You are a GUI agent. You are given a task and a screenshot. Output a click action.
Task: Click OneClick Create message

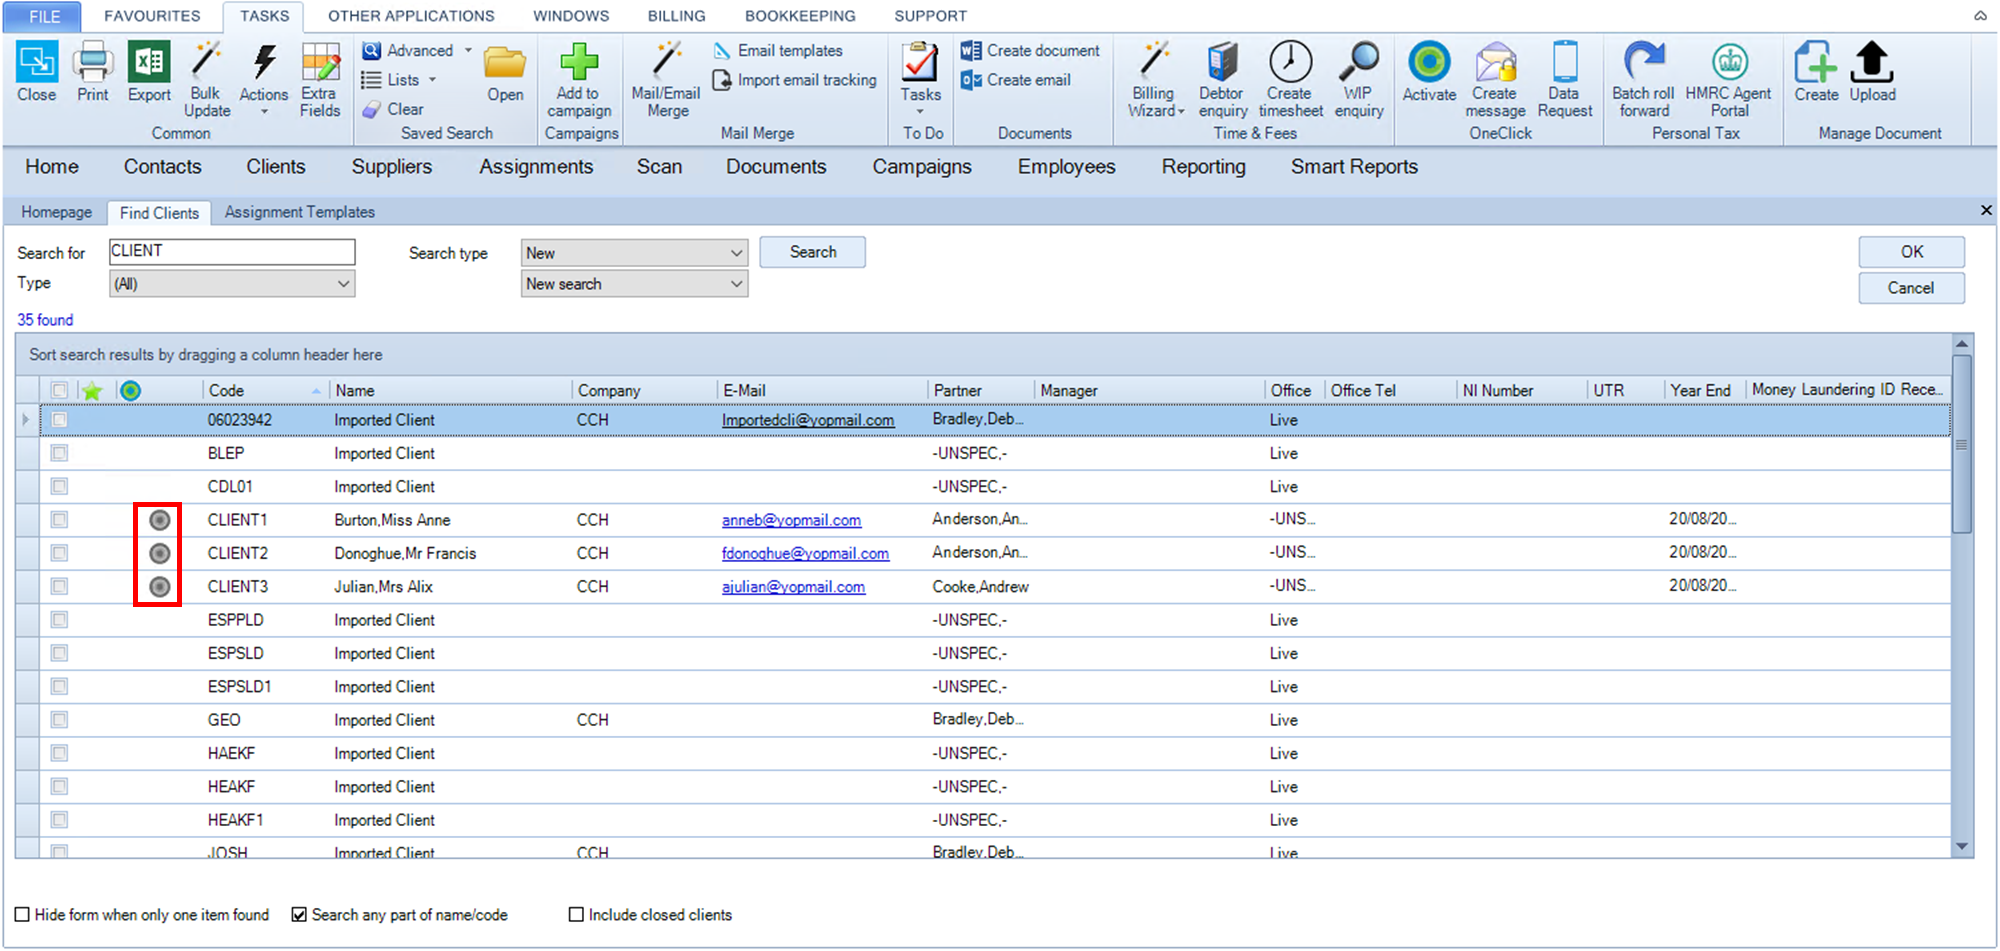tap(1496, 62)
